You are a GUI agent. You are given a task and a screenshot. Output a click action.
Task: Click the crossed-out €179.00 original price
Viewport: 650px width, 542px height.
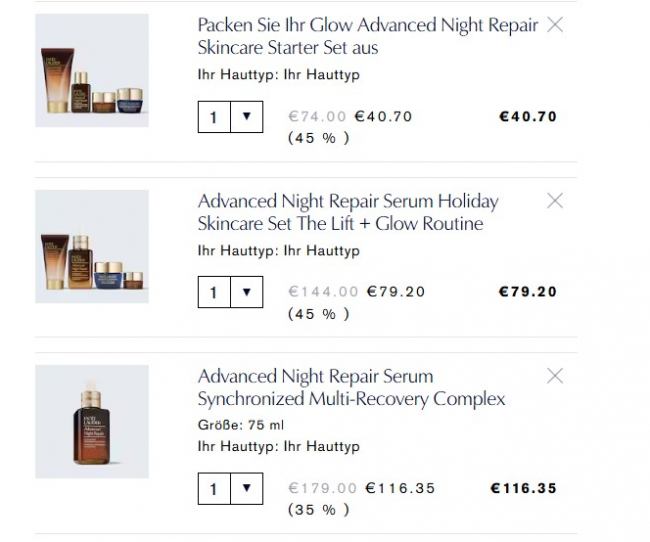[322, 489]
